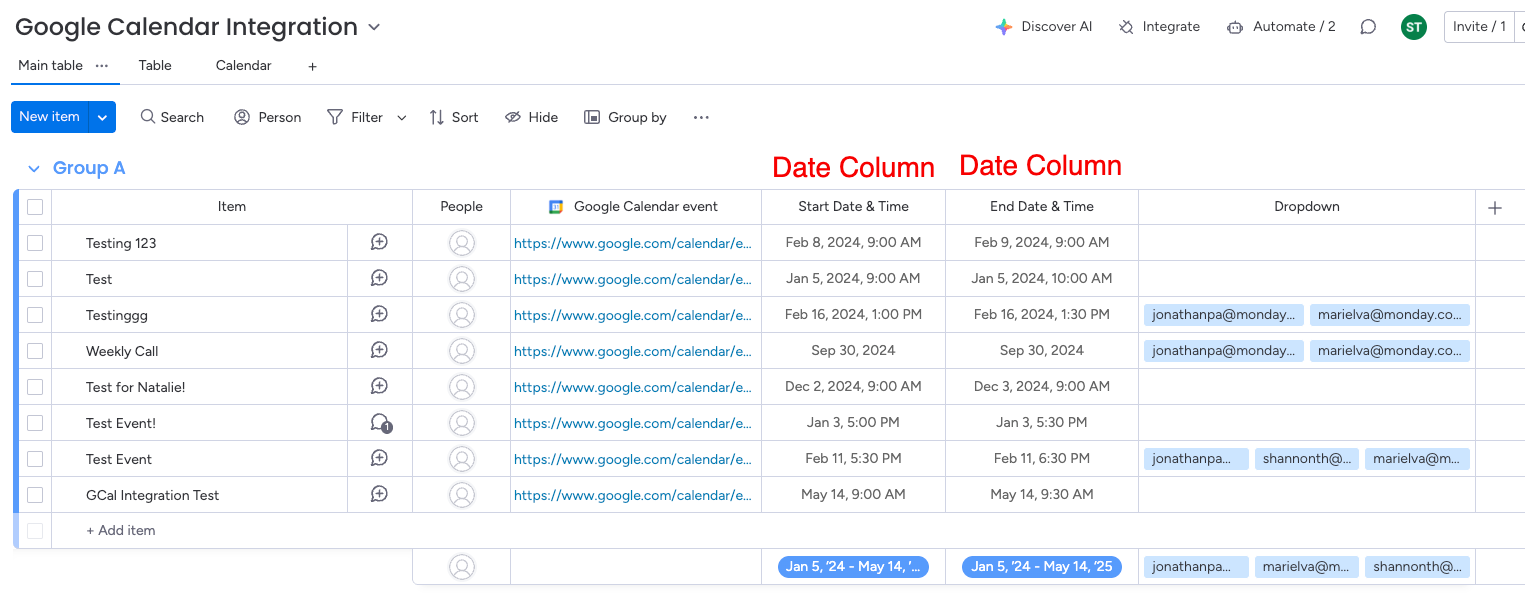
Task: Collapse Group A with the chevron
Action: (x=34, y=169)
